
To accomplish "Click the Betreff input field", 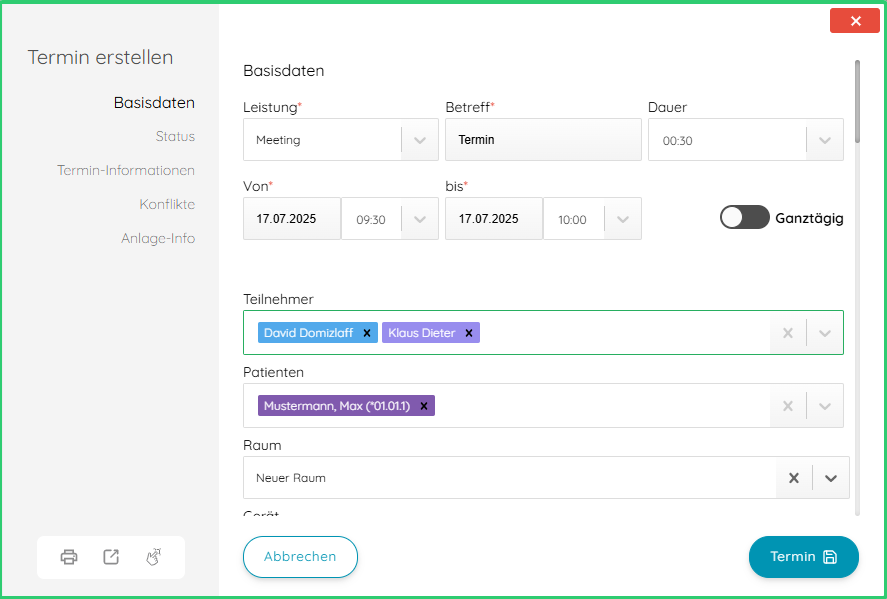I will [543, 140].
